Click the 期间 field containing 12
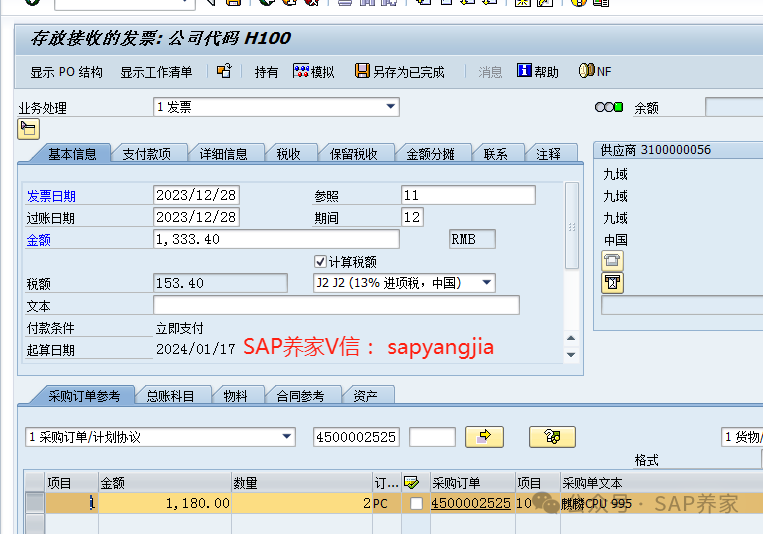Image resolution: width=763 pixels, height=534 pixels. (x=412, y=217)
